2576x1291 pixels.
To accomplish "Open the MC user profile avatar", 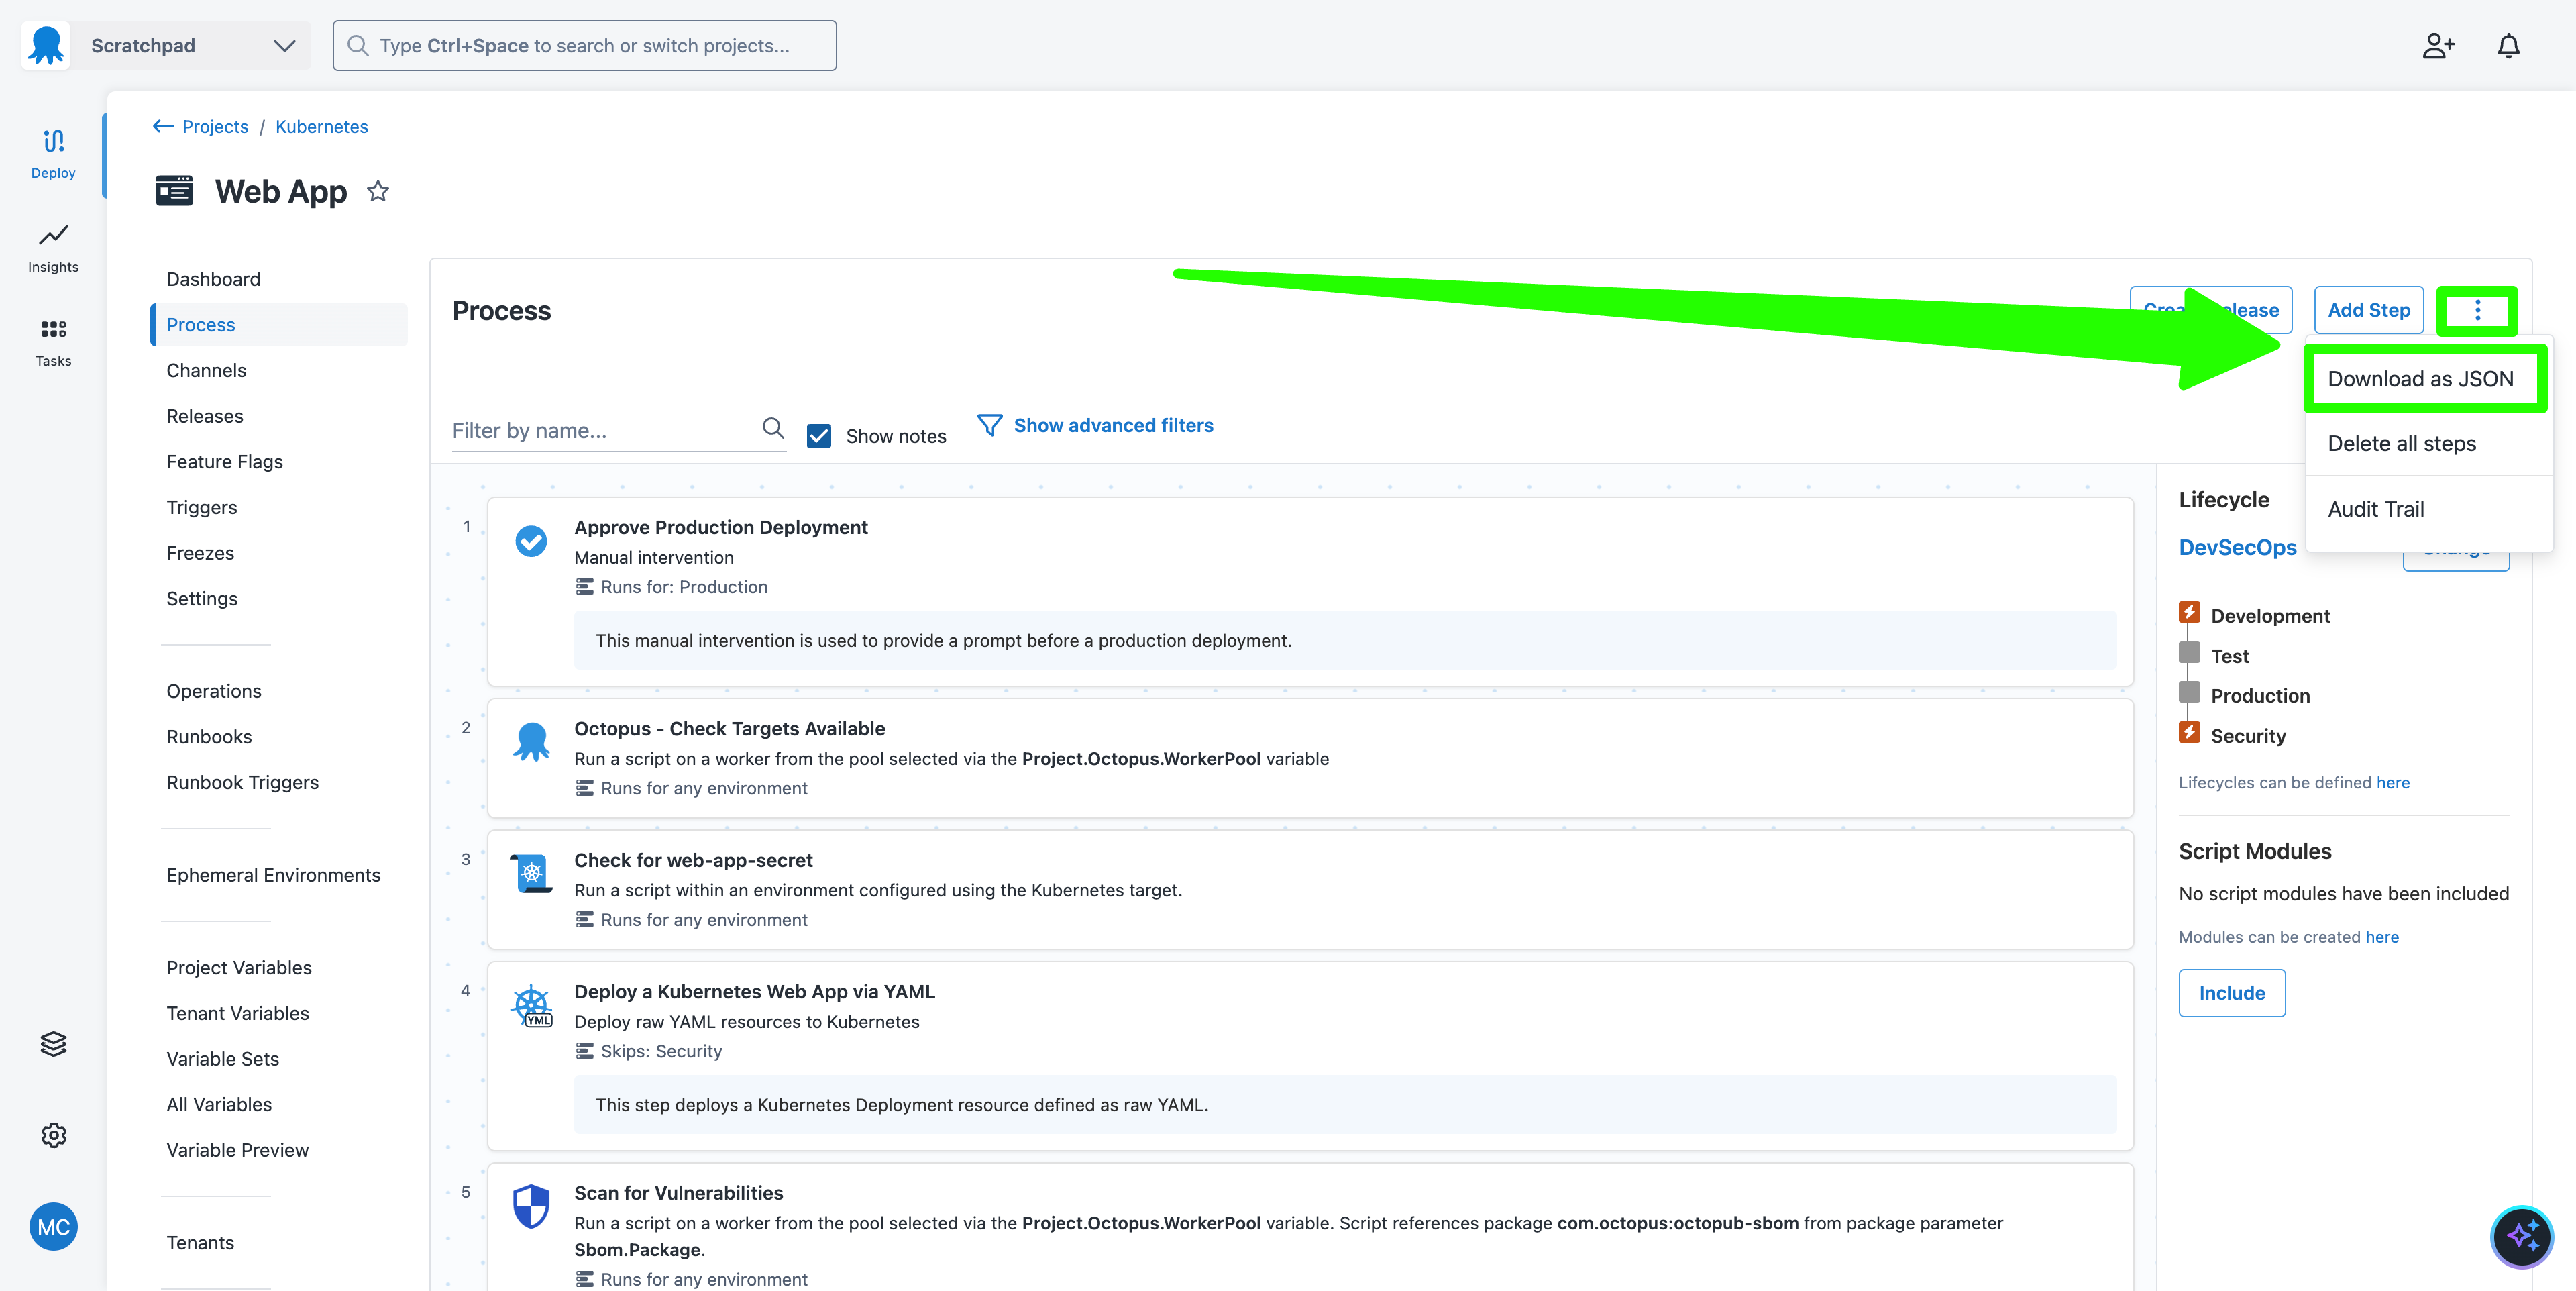I will [53, 1227].
